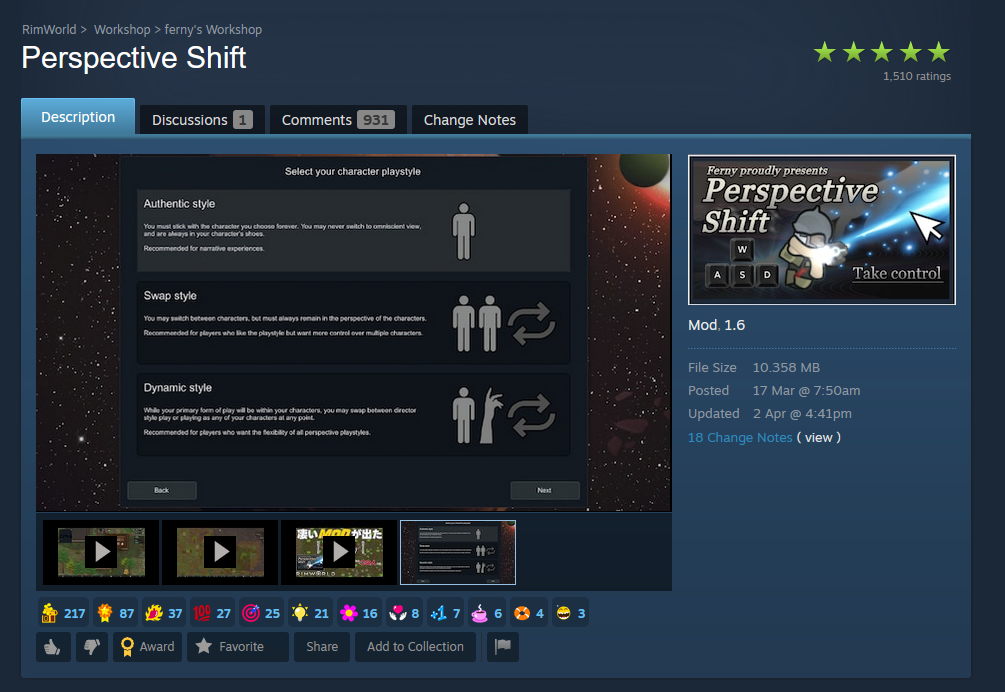Click the laughing face reaction with count 3
Viewport: 1005px width, 692px height.
570,613
